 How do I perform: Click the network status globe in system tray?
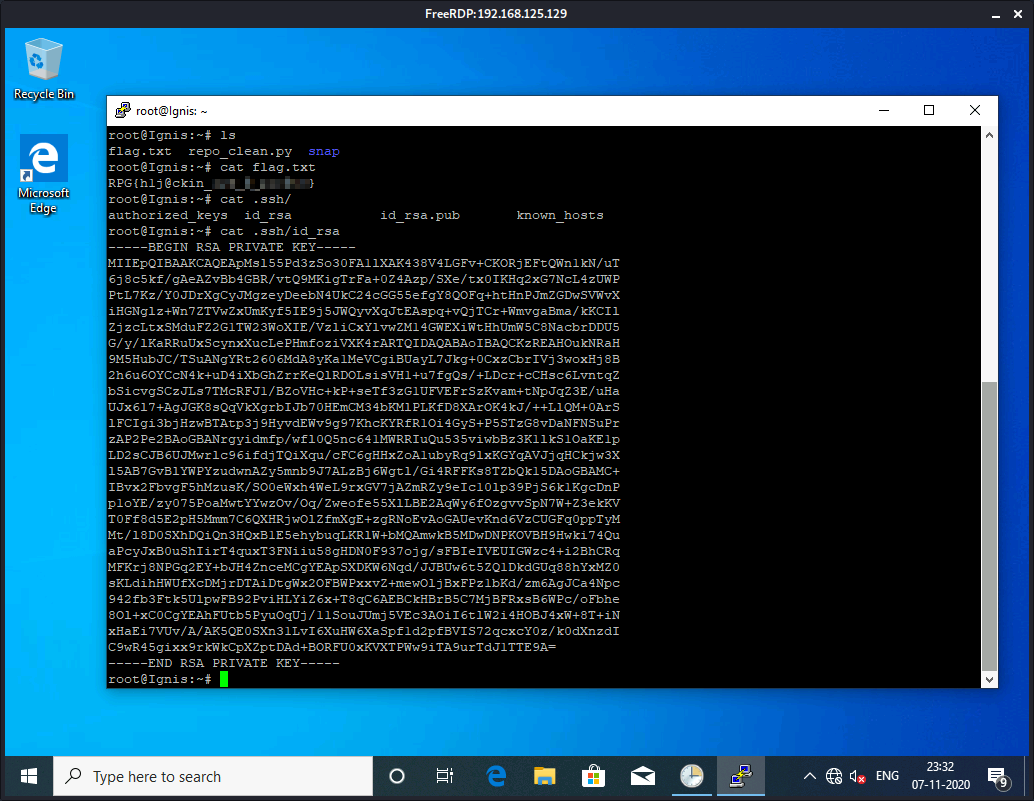(x=833, y=776)
